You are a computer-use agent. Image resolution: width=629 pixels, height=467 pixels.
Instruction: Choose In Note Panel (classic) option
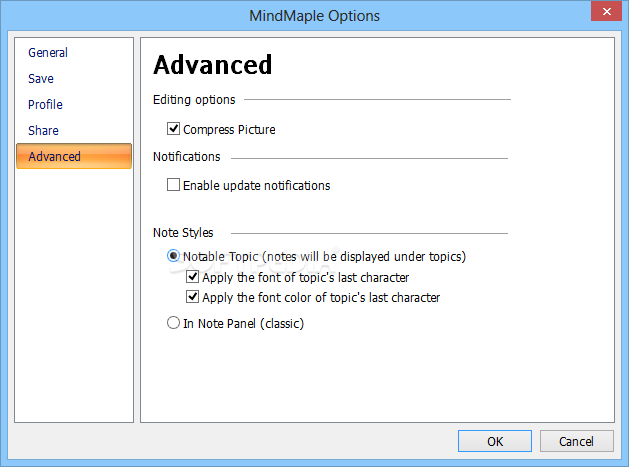pyautogui.click(x=174, y=324)
